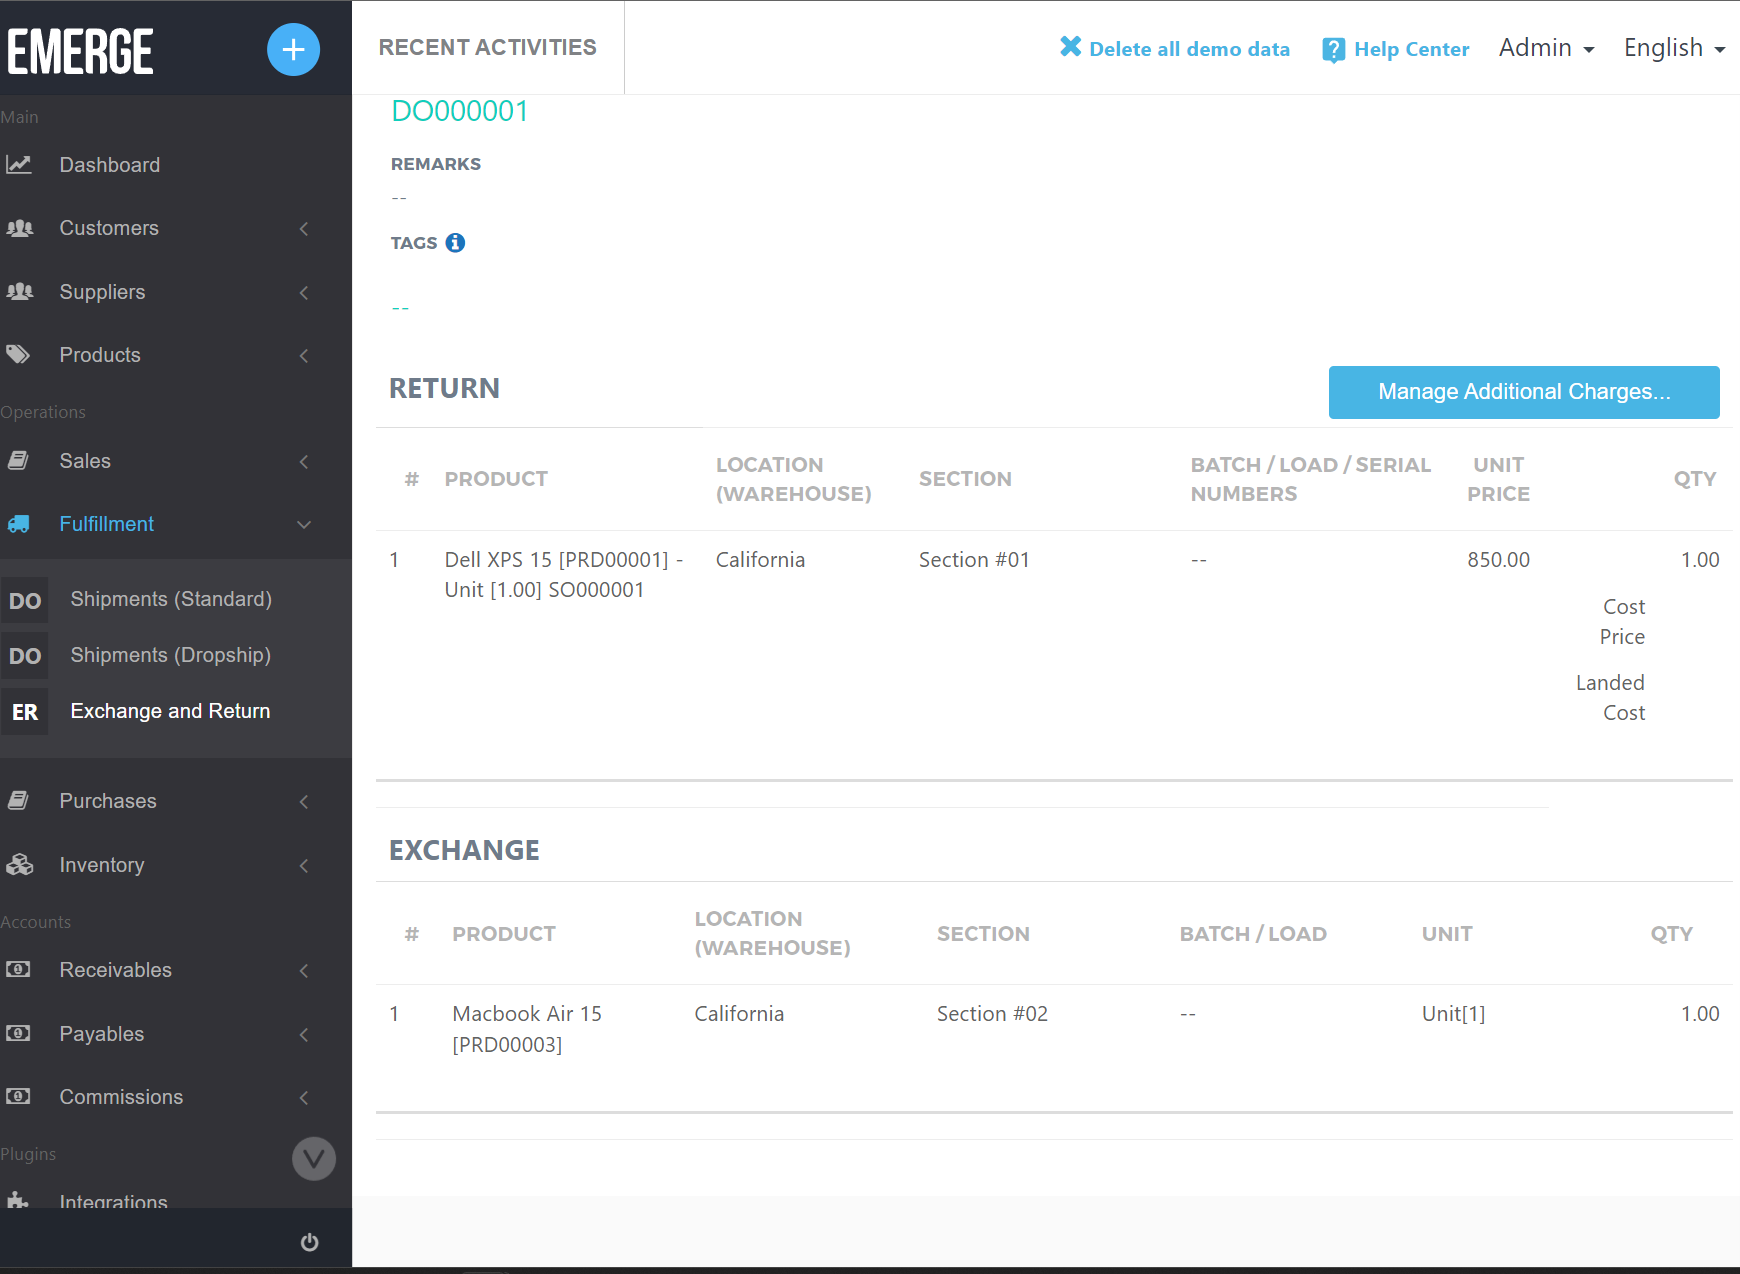Image resolution: width=1740 pixels, height=1274 pixels.
Task: Expand hidden plugins with the circular arrow
Action: pos(313,1158)
